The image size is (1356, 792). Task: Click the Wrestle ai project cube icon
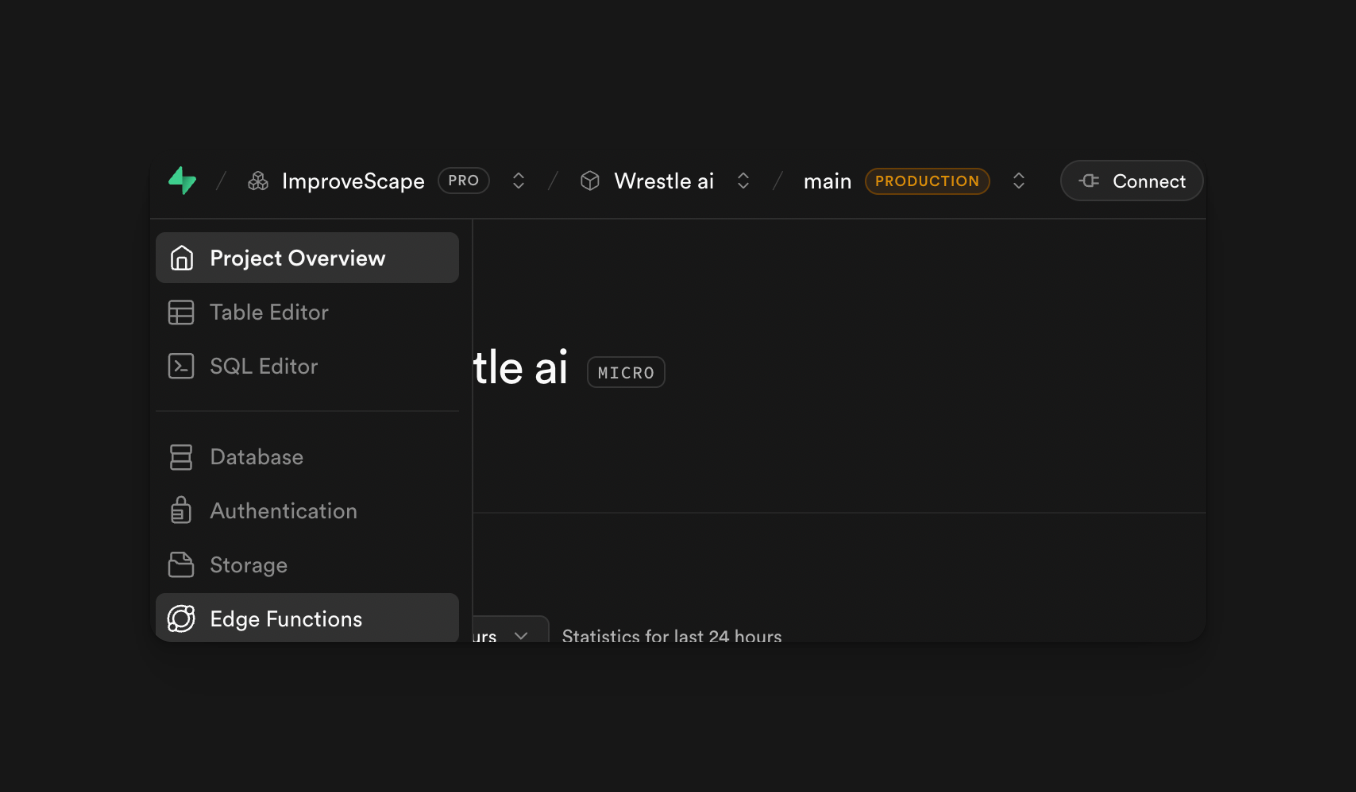click(x=590, y=181)
